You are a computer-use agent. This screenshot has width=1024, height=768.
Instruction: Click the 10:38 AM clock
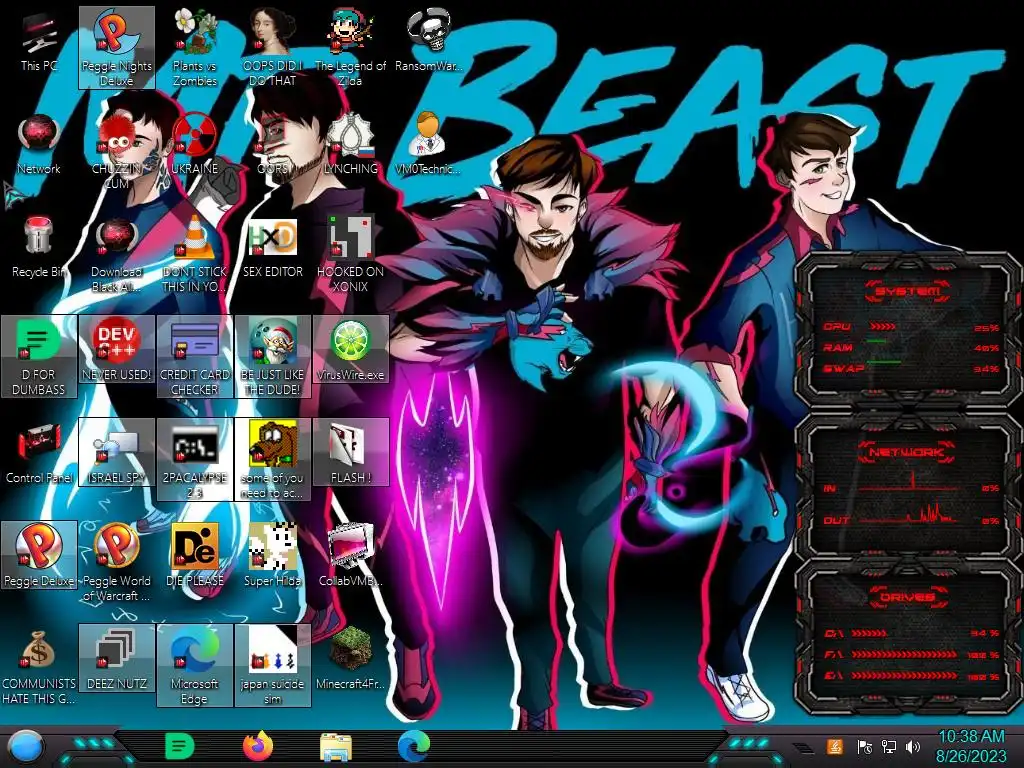[x=971, y=737]
